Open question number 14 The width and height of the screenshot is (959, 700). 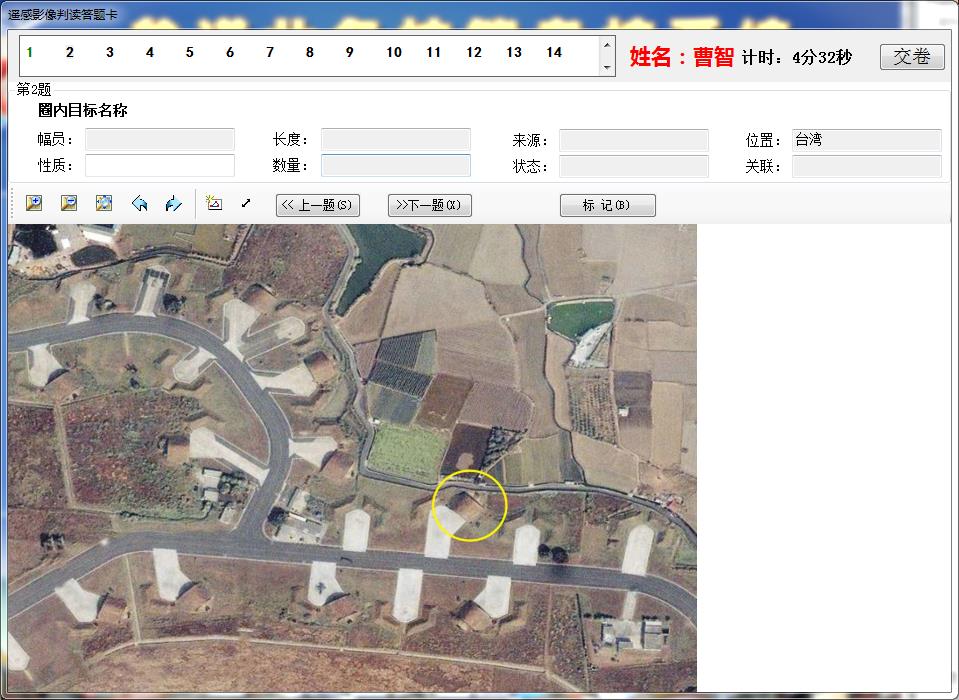tap(554, 53)
